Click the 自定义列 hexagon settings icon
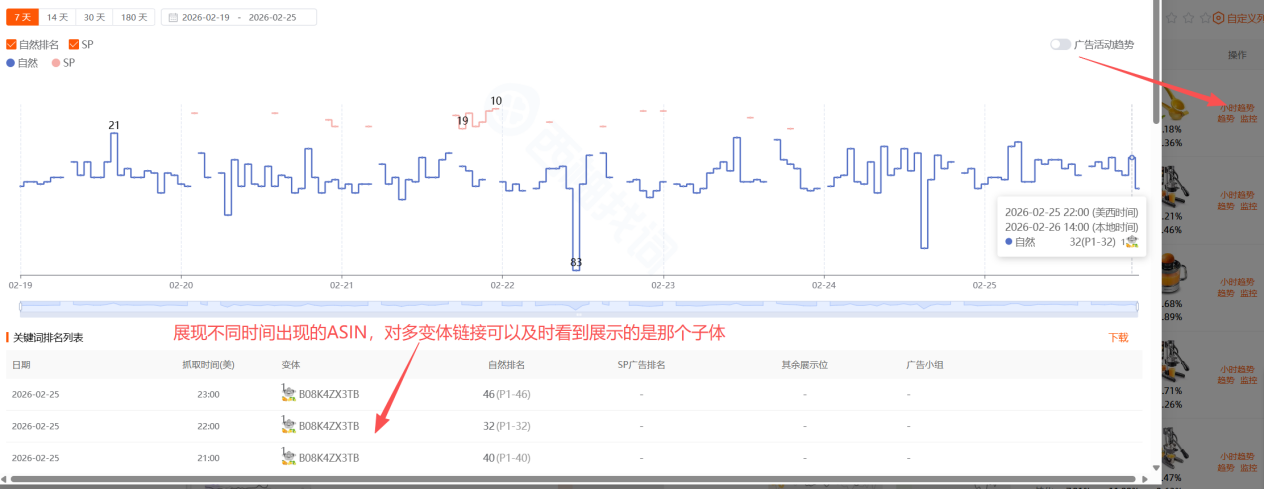Screen dimensions: 1264x489 [1219, 18]
